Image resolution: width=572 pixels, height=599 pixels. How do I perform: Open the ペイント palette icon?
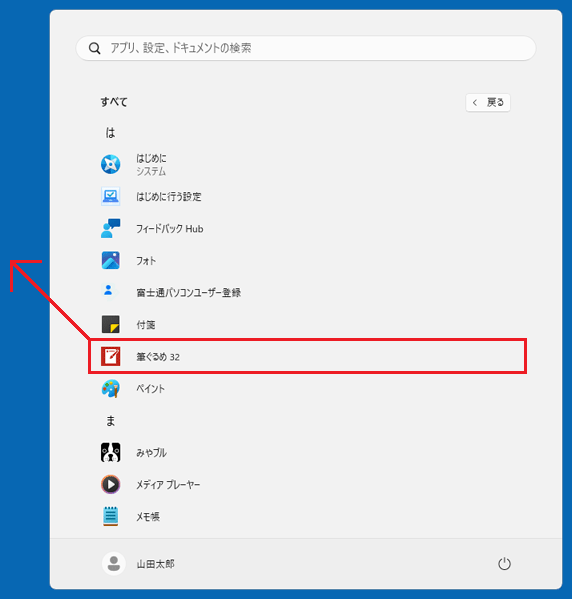click(110, 389)
